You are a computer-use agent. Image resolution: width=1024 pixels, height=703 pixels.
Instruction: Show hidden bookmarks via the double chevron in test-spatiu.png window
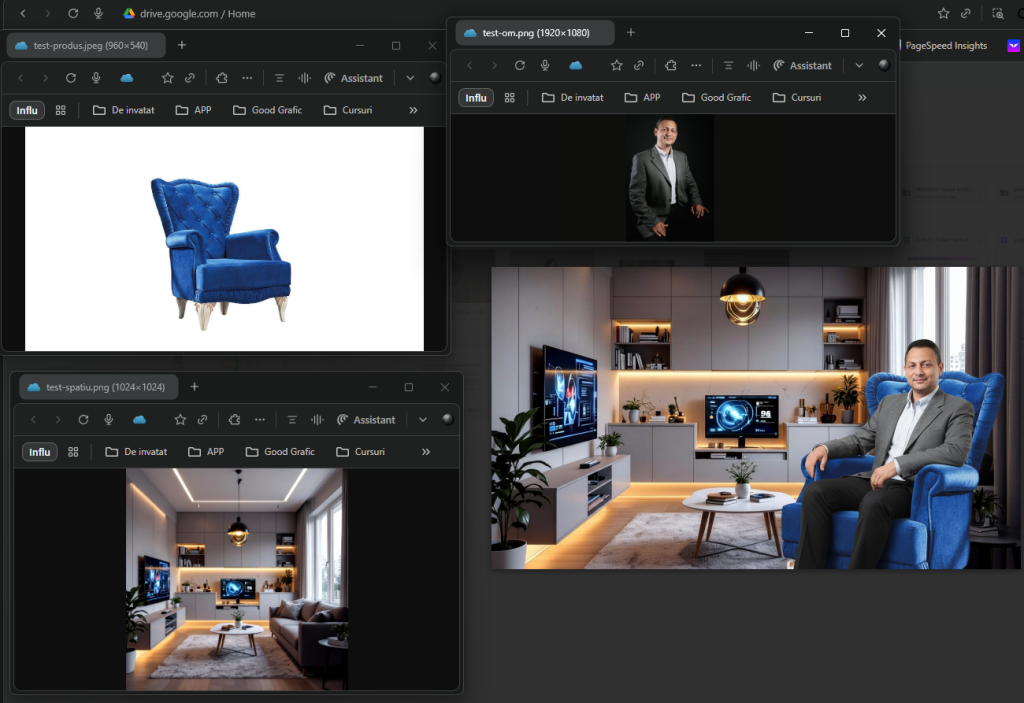coord(426,452)
